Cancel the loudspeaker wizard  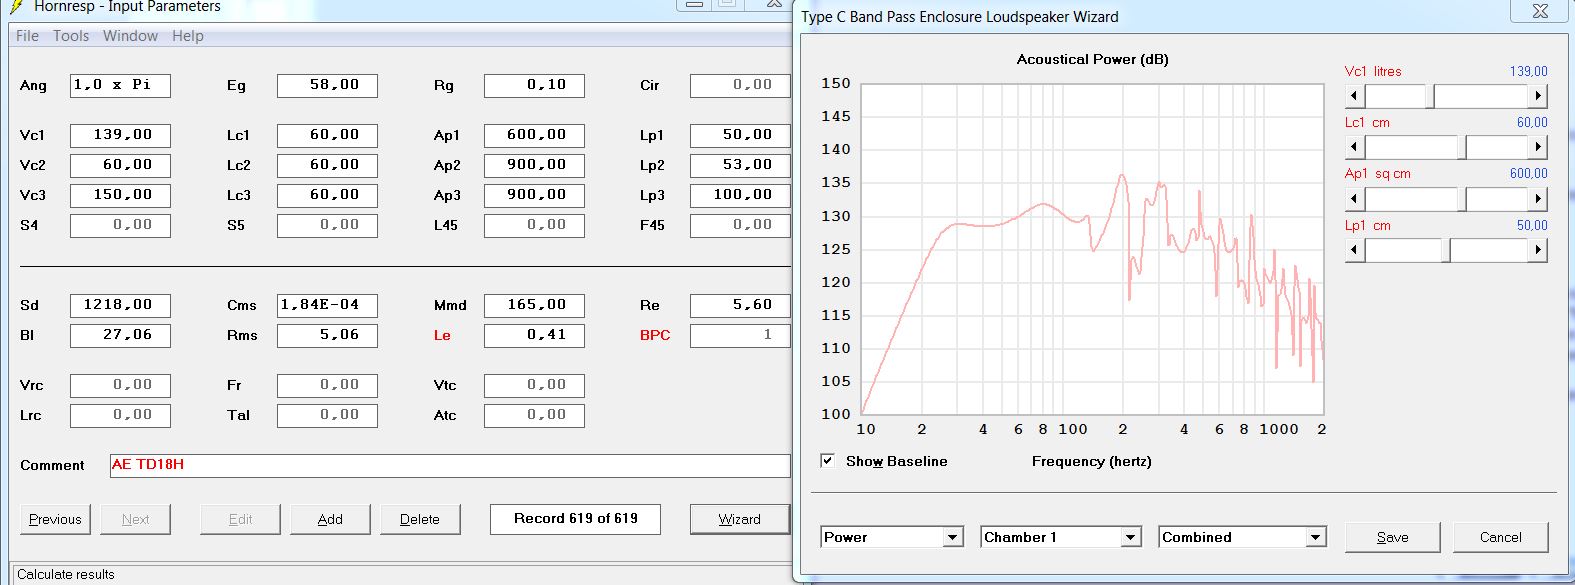coord(1501,537)
